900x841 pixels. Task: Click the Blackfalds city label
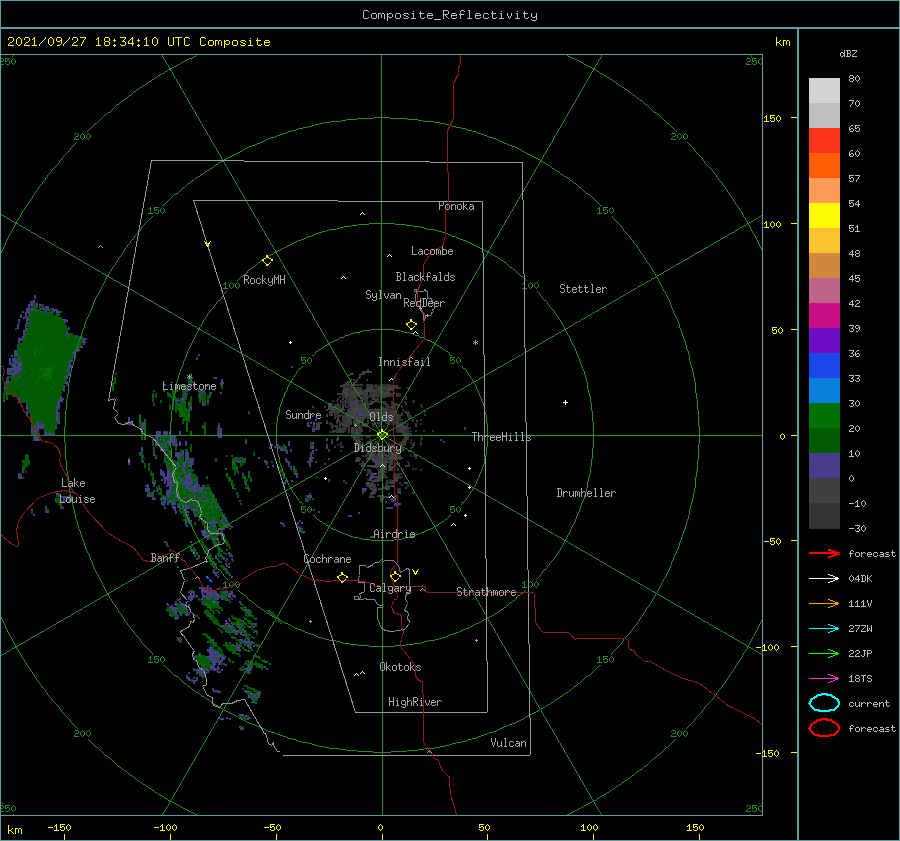[425, 277]
